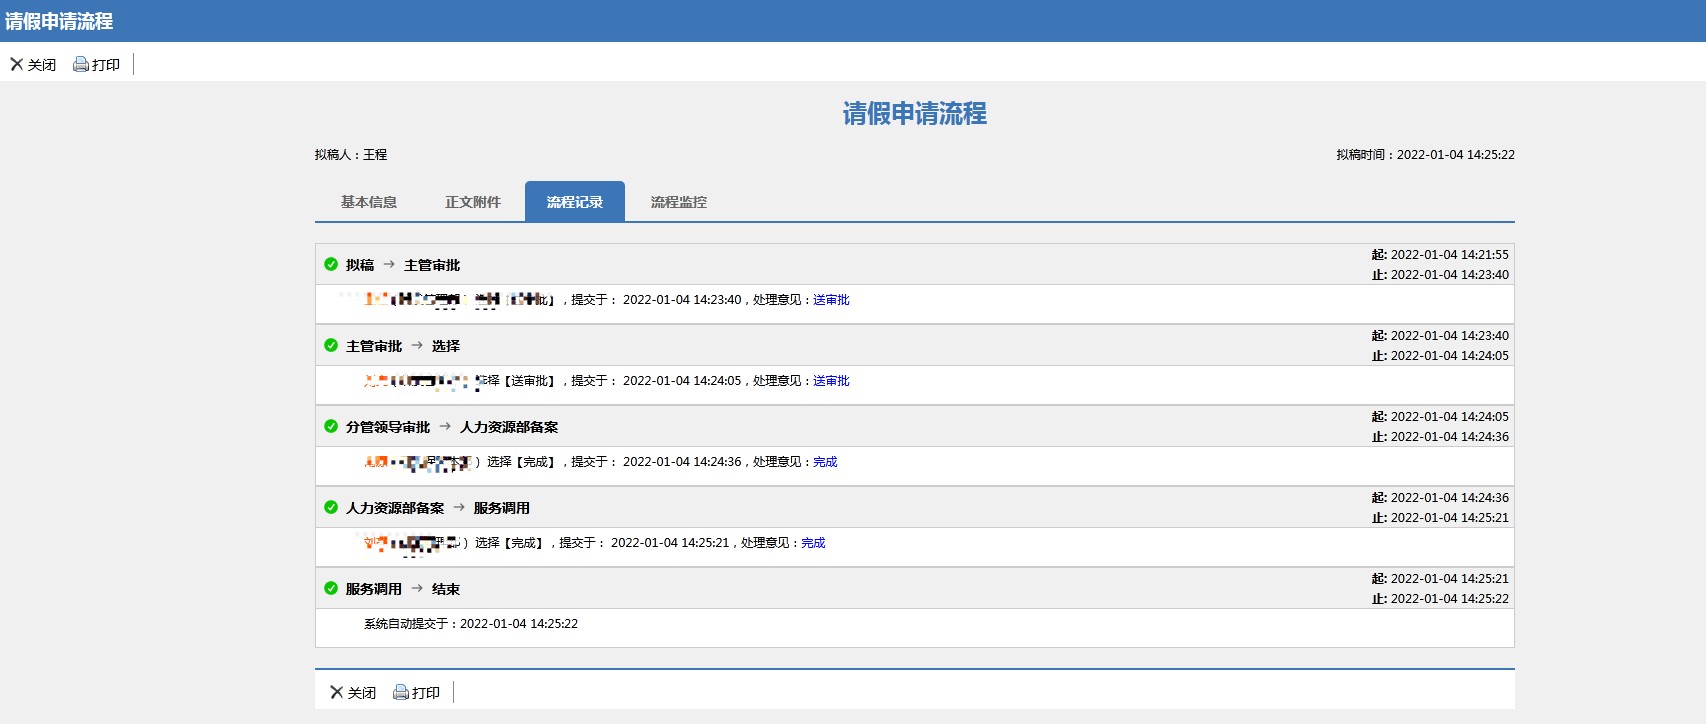This screenshot has width=1706, height=724.
Task: Open the 正文附件 tab
Action: coord(473,202)
